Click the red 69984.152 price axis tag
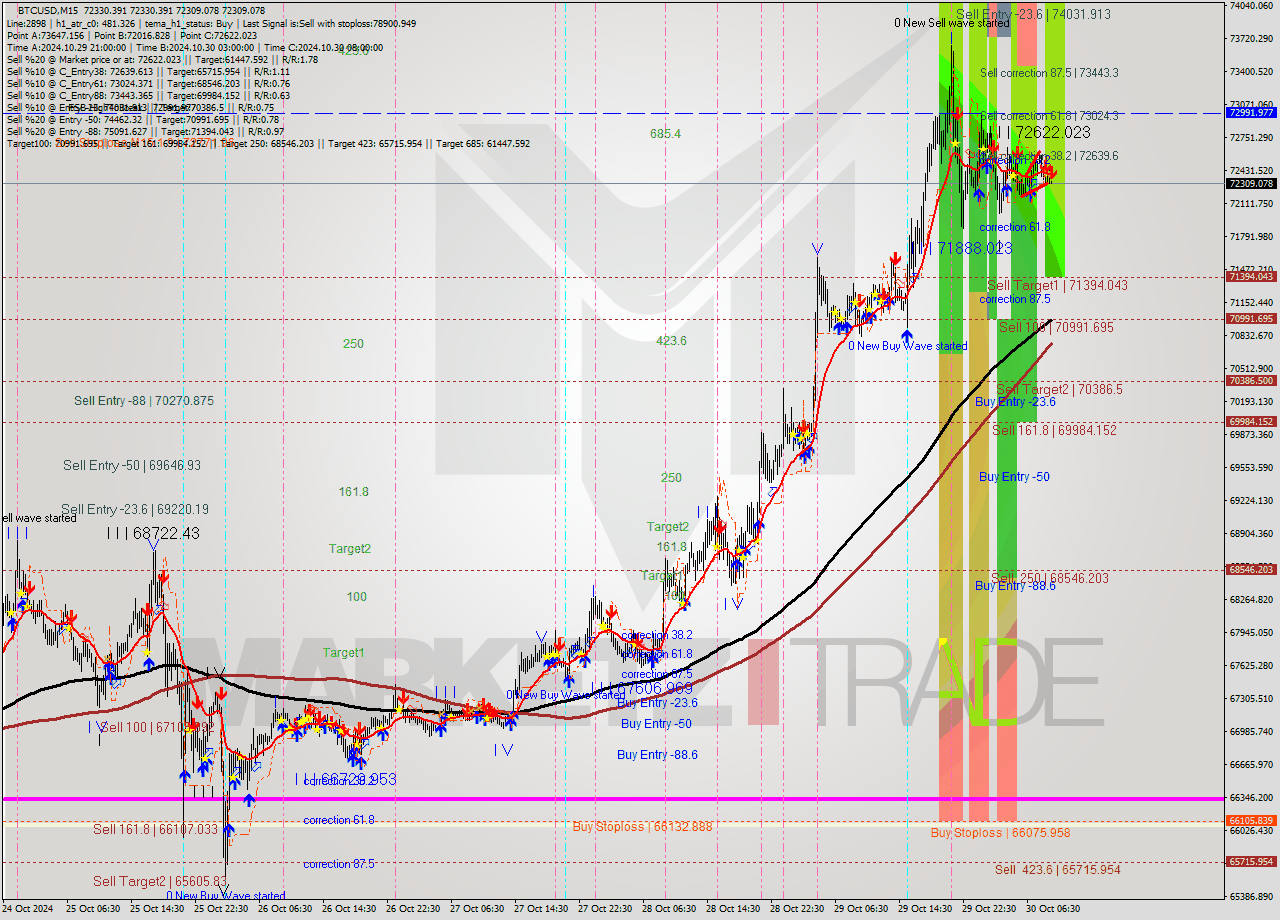1280x920 pixels. tap(1250, 421)
